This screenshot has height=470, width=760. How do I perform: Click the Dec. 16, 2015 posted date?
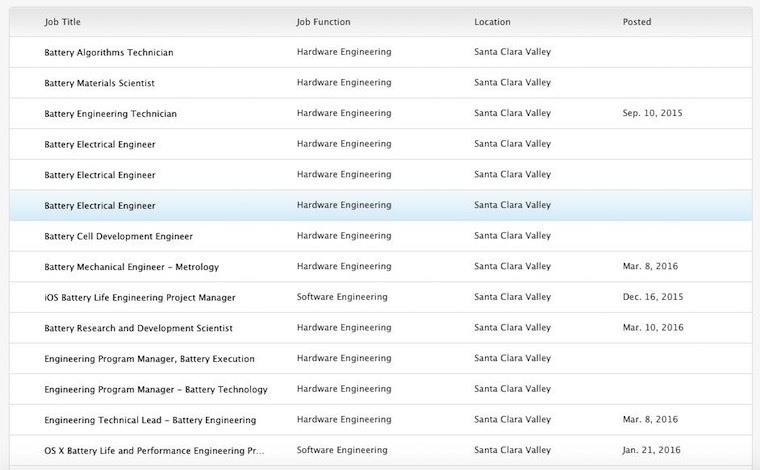pyautogui.click(x=652, y=298)
